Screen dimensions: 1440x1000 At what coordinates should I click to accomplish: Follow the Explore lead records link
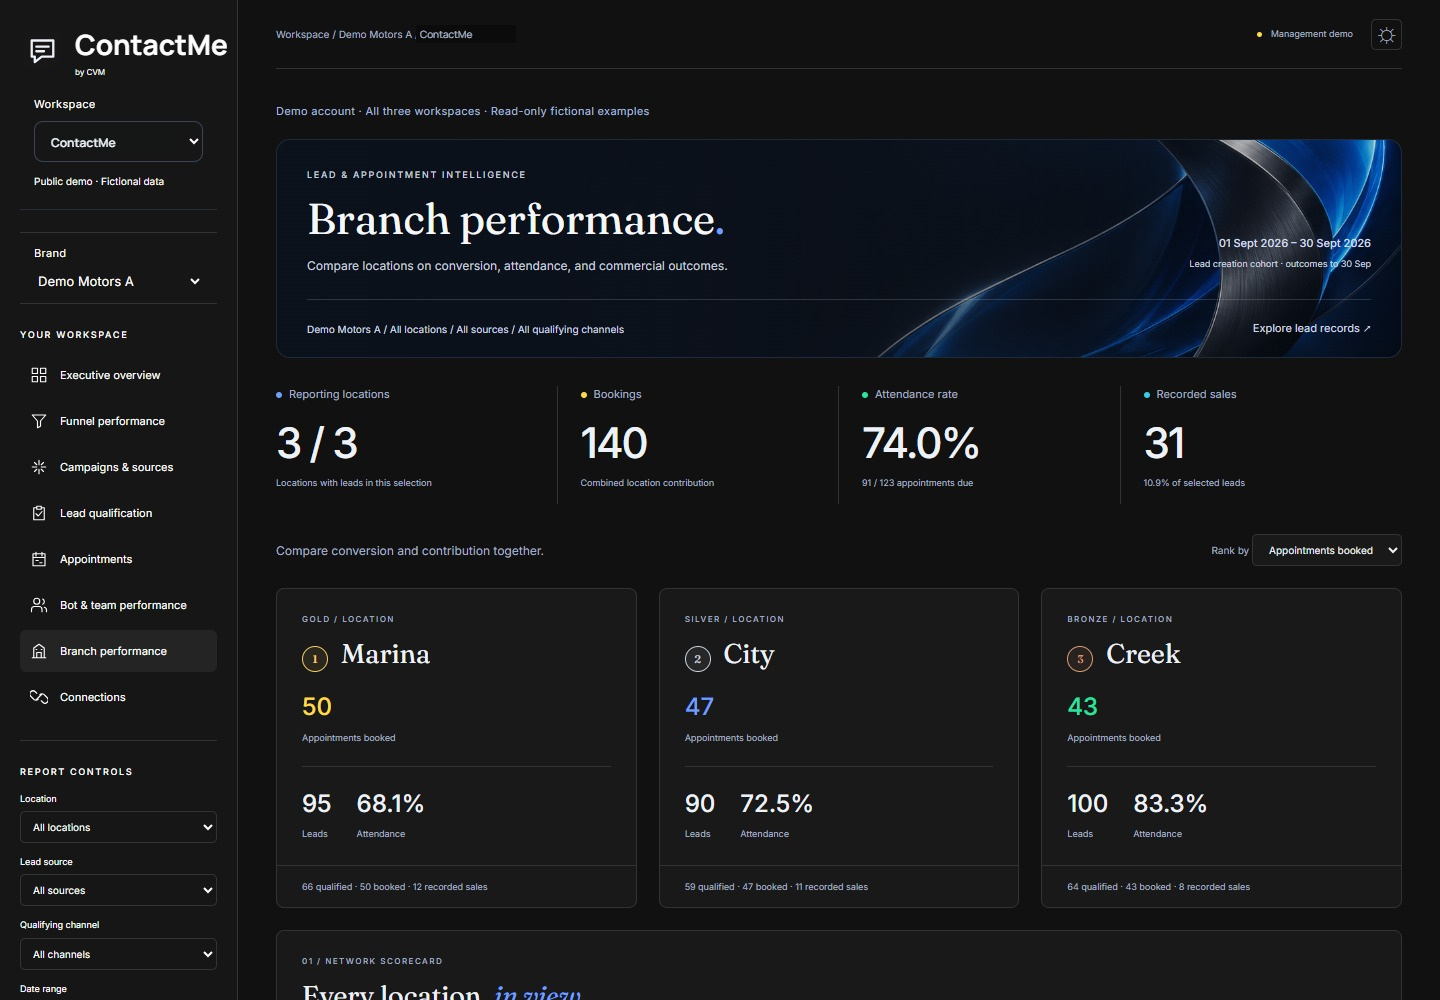(1311, 328)
